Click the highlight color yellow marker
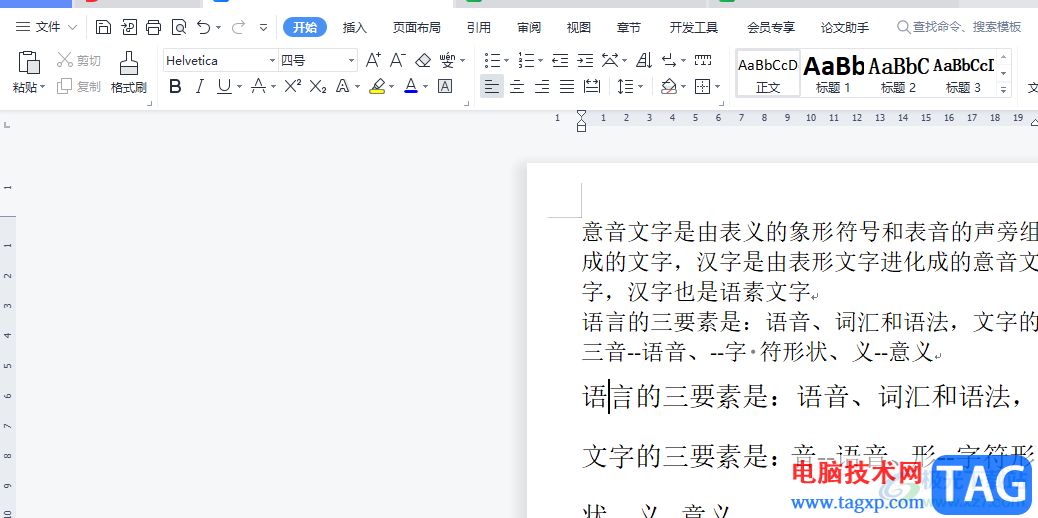 pos(377,86)
